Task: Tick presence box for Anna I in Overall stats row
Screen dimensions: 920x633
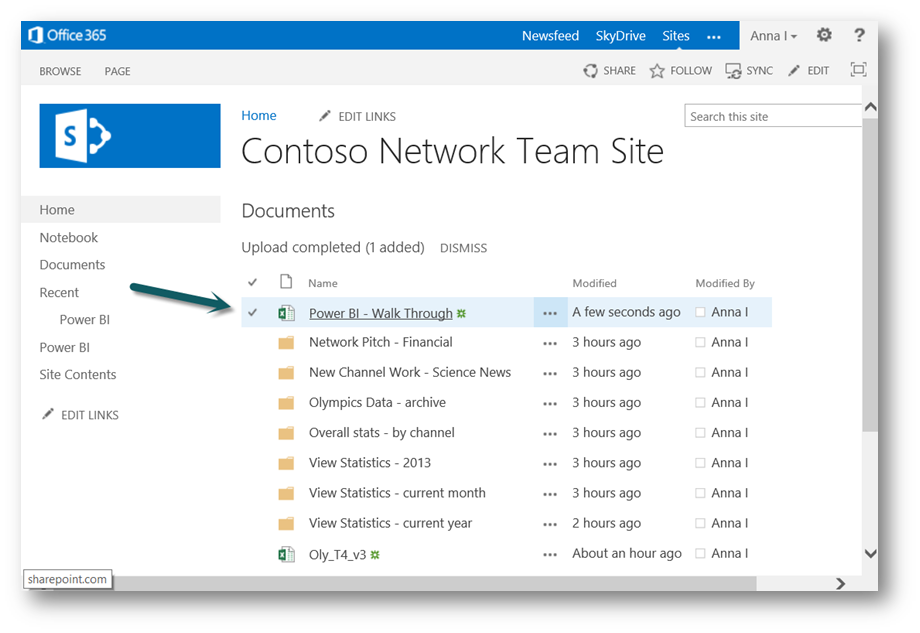Action: tap(700, 432)
